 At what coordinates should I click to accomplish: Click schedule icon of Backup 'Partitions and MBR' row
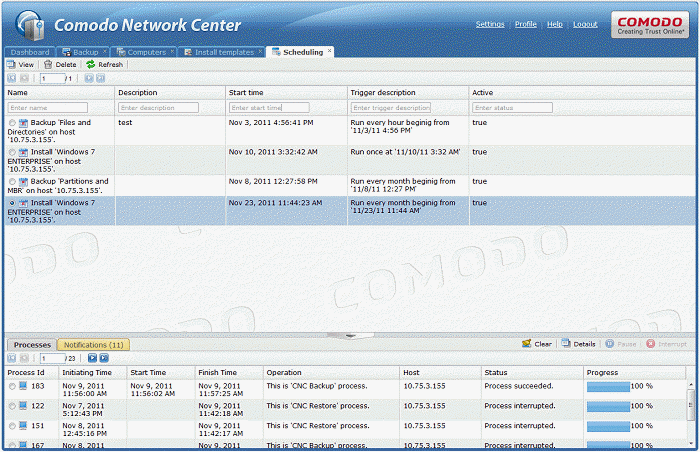23,182
